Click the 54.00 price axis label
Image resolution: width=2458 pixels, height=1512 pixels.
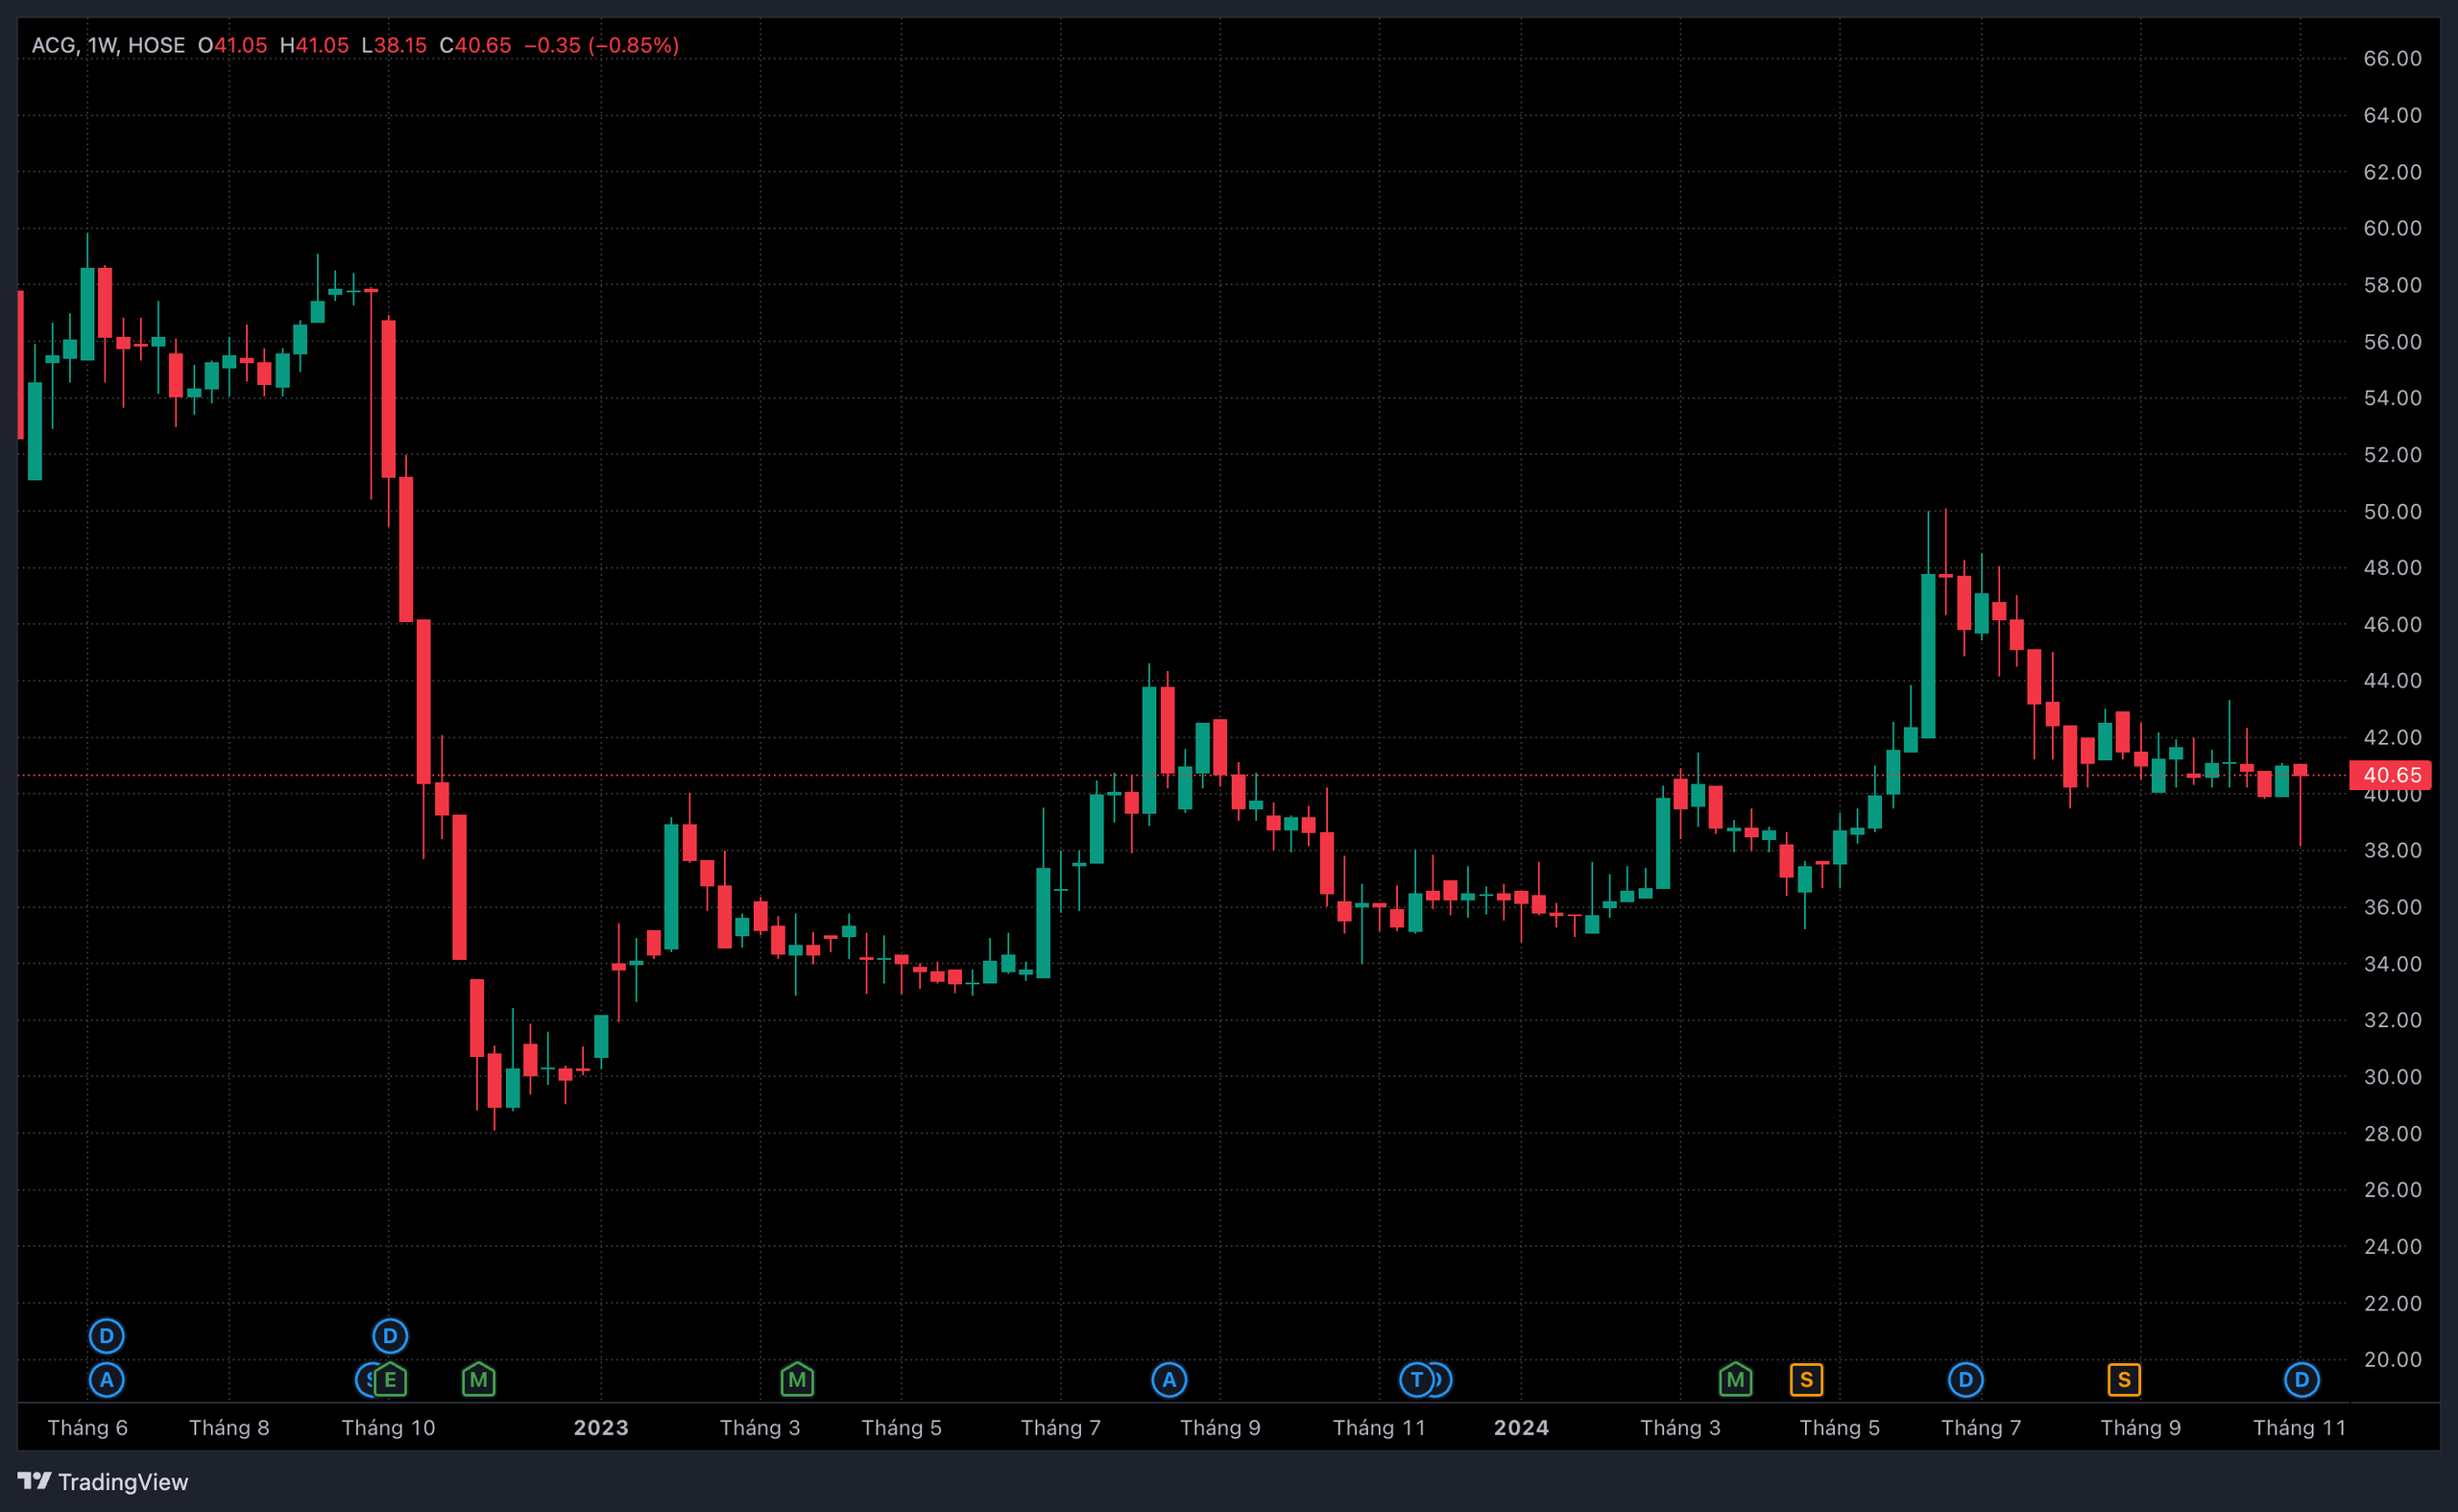[x=2392, y=398]
